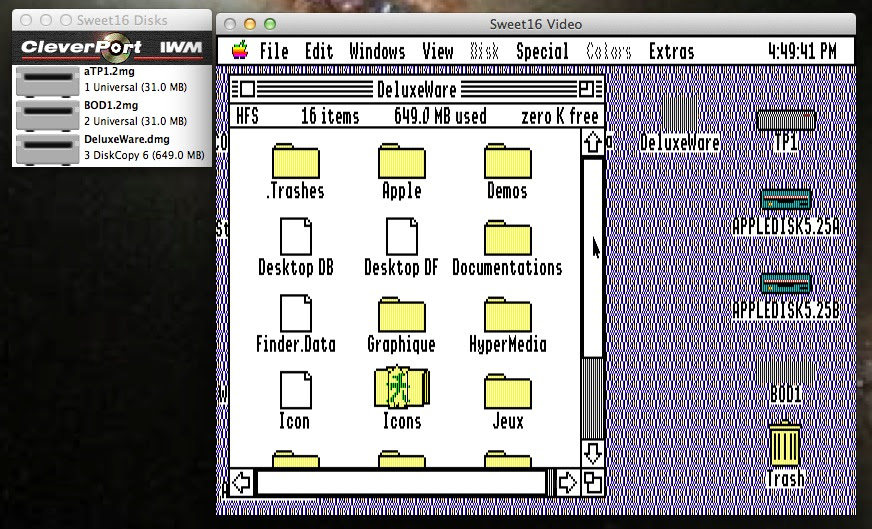This screenshot has height=529, width=872.
Task: Open the dimmed Colors menu
Action: pos(609,51)
